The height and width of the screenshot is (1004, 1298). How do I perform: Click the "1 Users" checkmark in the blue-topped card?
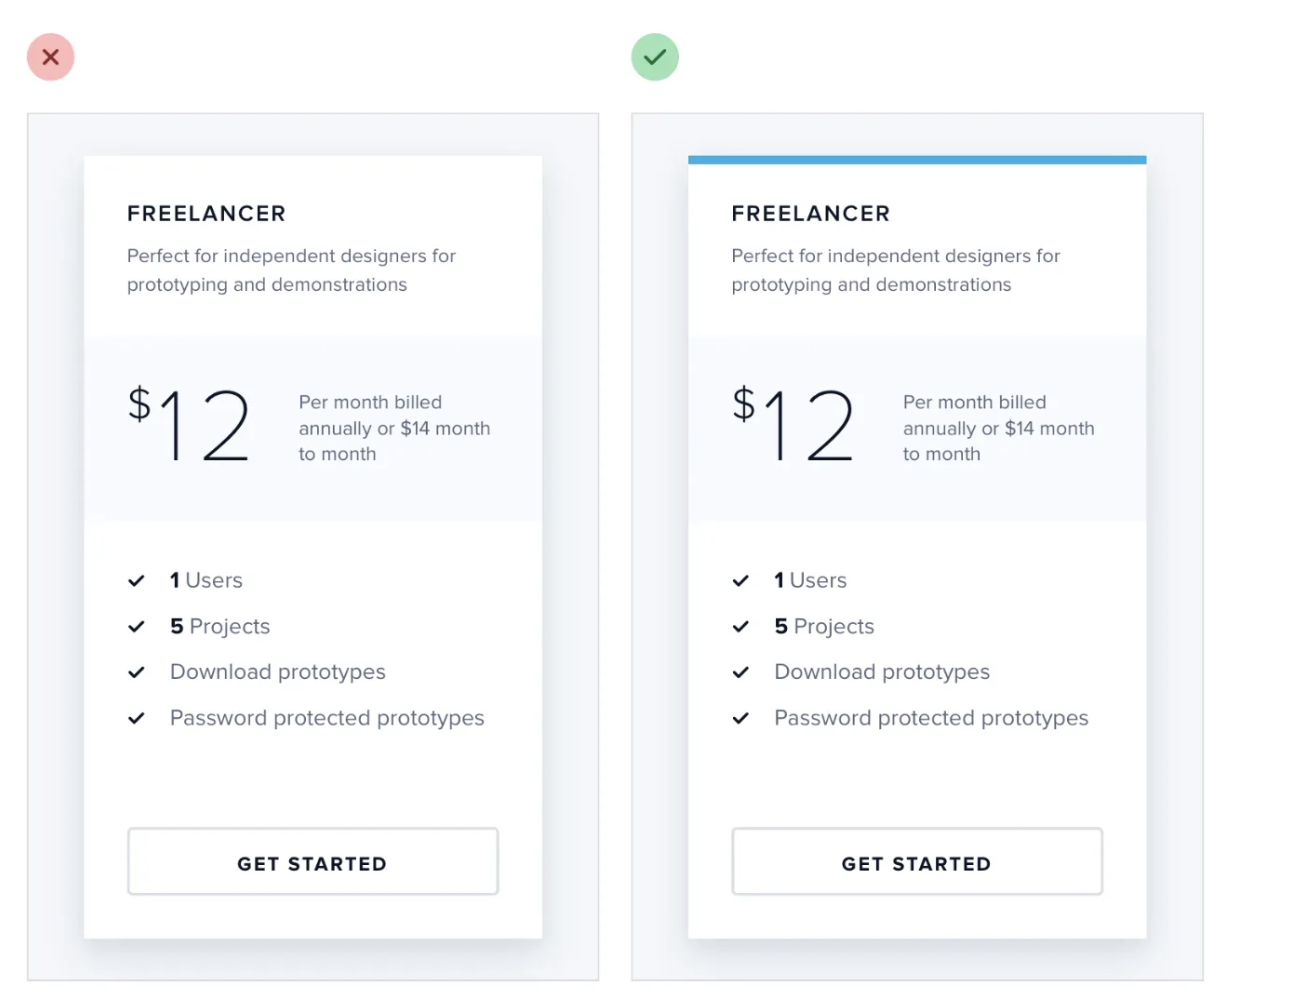tap(741, 581)
